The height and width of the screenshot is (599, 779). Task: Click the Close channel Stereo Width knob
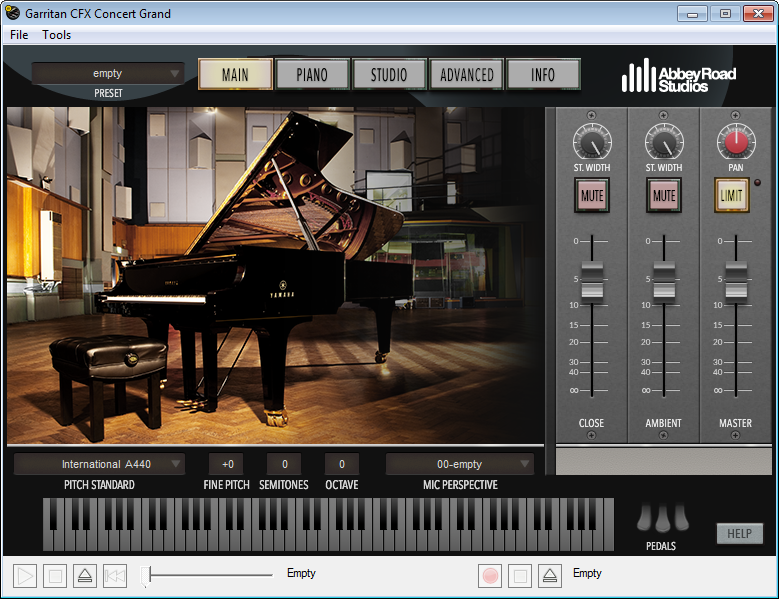[x=592, y=142]
